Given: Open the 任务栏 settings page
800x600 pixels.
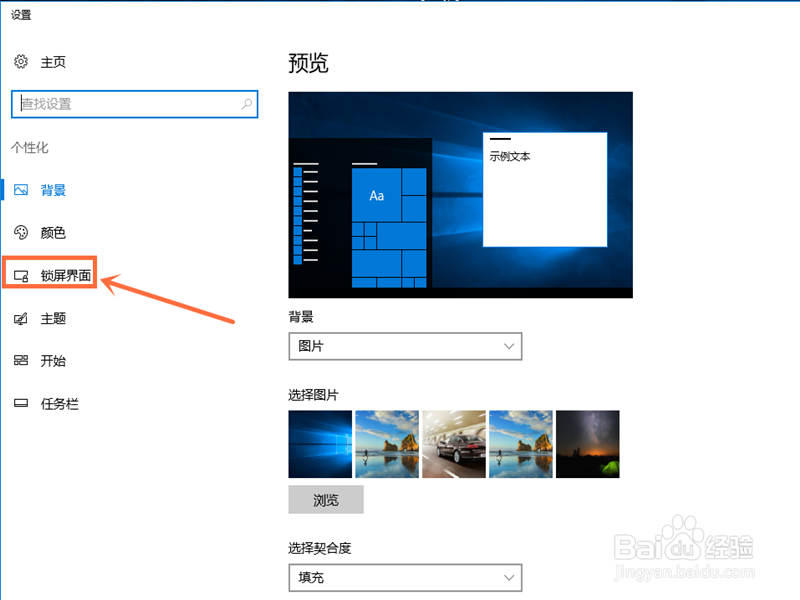Looking at the screenshot, I should [x=60, y=404].
